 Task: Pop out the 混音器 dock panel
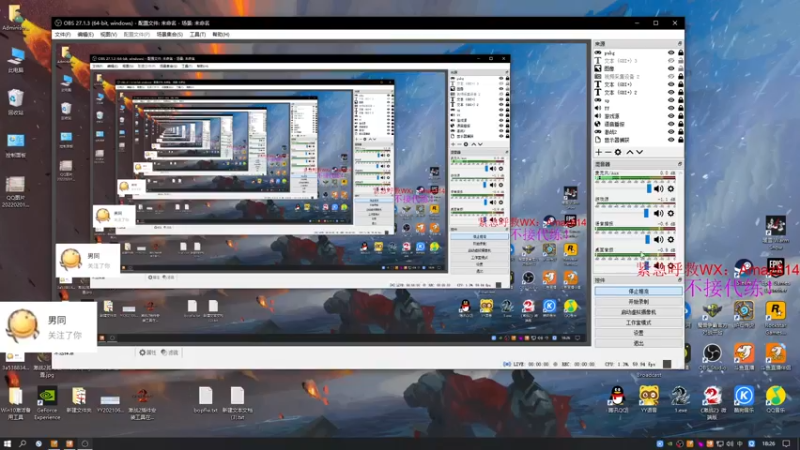pos(680,164)
